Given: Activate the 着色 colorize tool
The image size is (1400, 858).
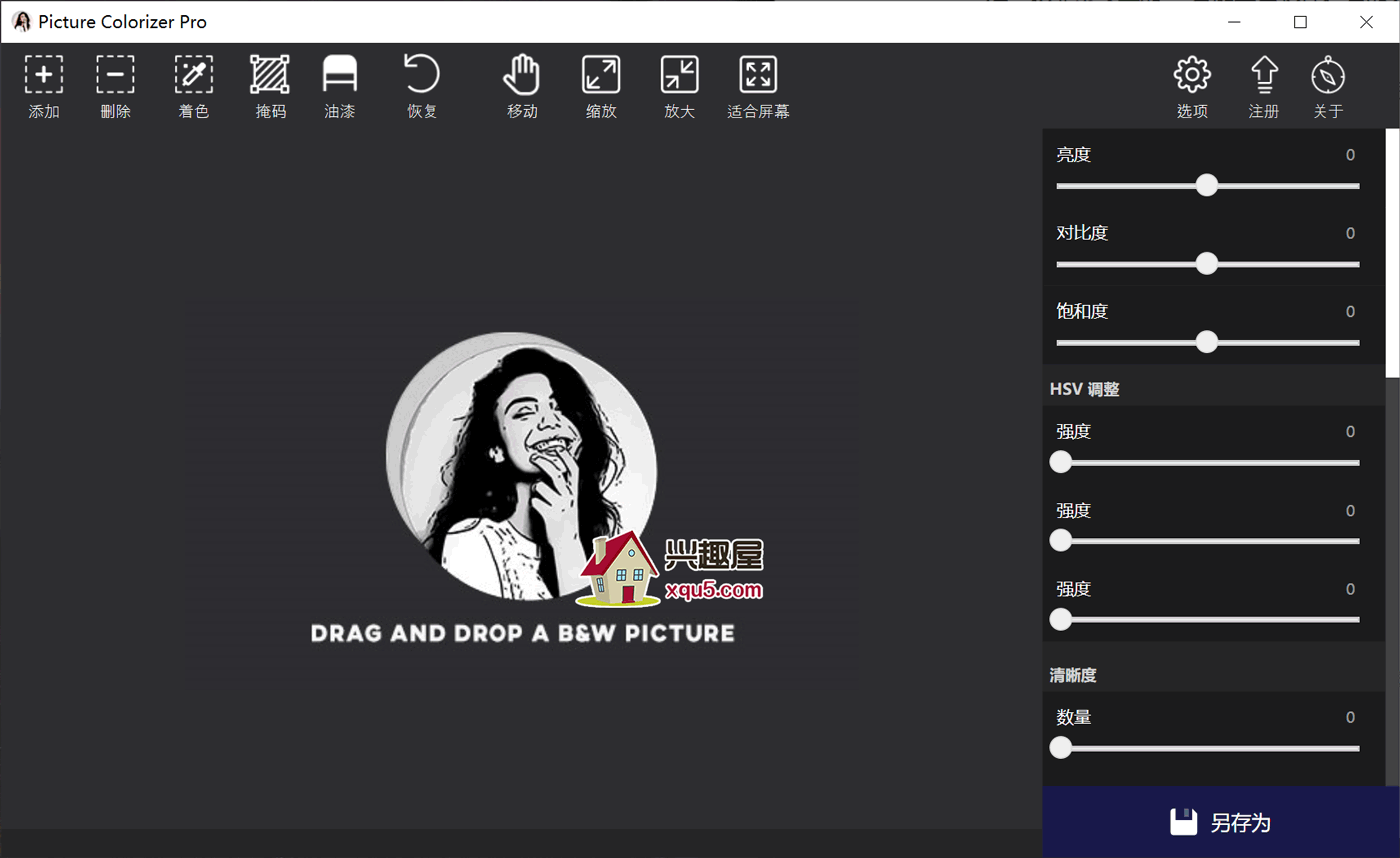Looking at the screenshot, I should coord(193,75).
